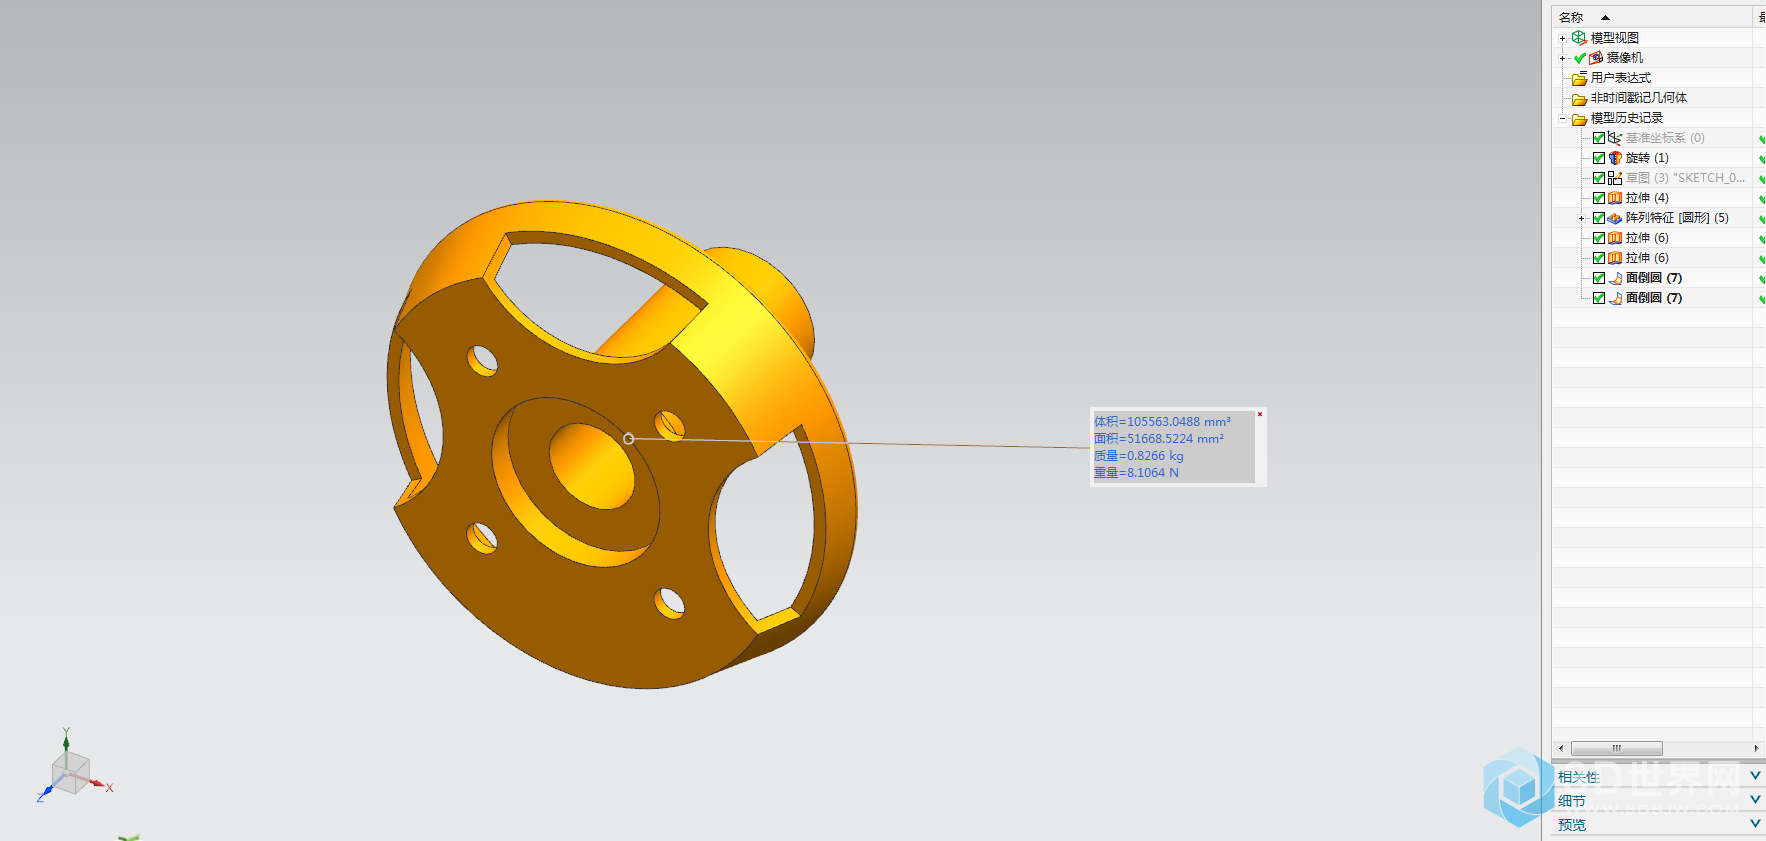
Task: Click the 体积=105563.0488 mm³ value
Action: click(1162, 422)
